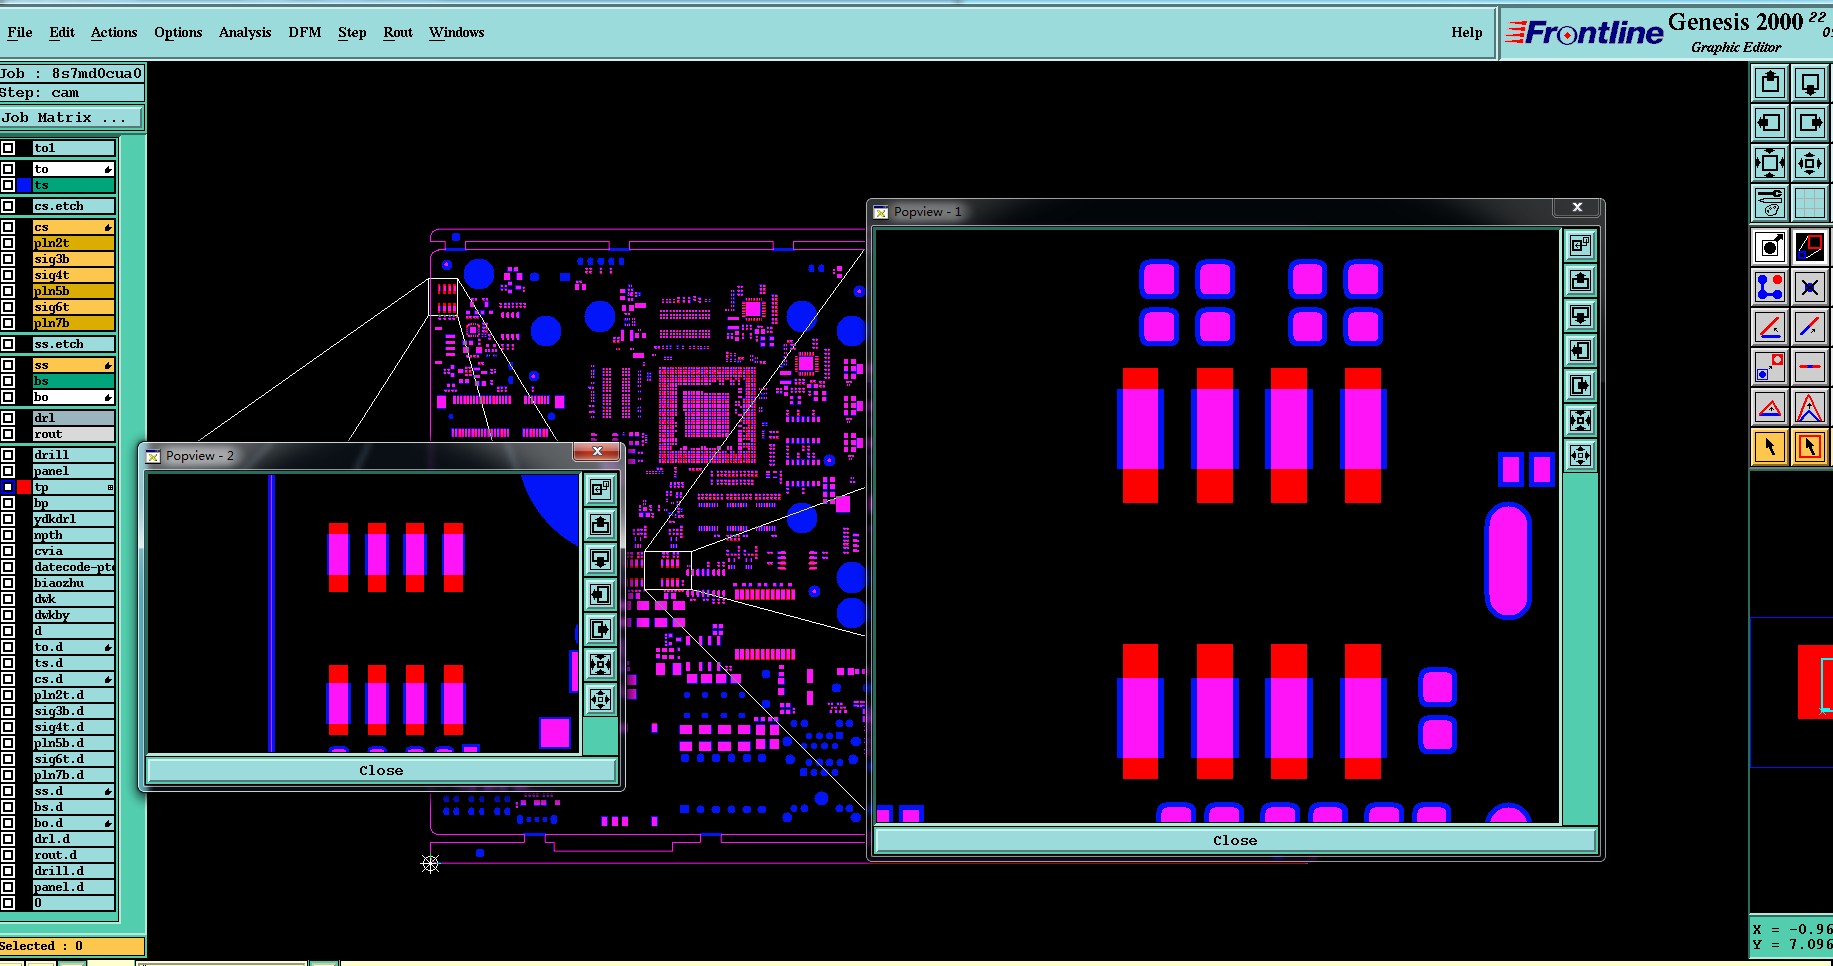Select the layer named datecode-pt
This screenshot has height=966, width=1833.
pos(74,567)
